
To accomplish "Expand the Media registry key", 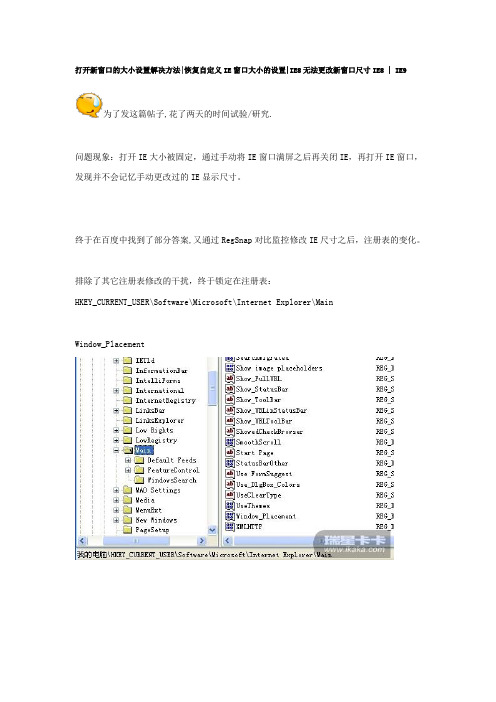I will [x=116, y=500].
